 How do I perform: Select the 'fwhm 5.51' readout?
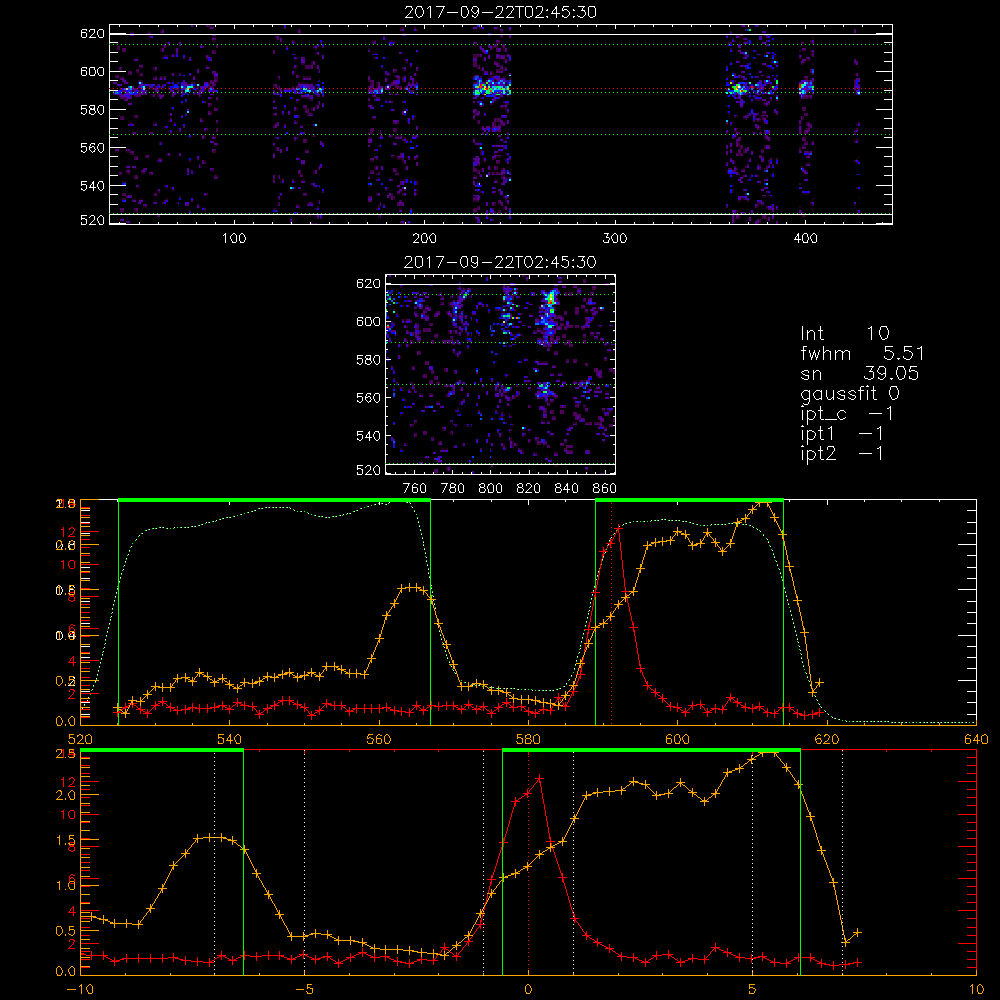point(862,353)
